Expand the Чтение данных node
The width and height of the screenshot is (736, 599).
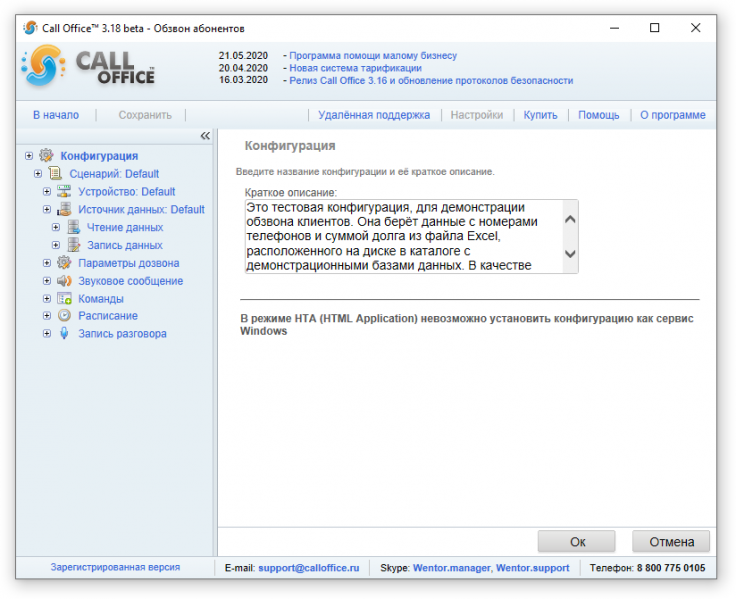pyautogui.click(x=56, y=227)
